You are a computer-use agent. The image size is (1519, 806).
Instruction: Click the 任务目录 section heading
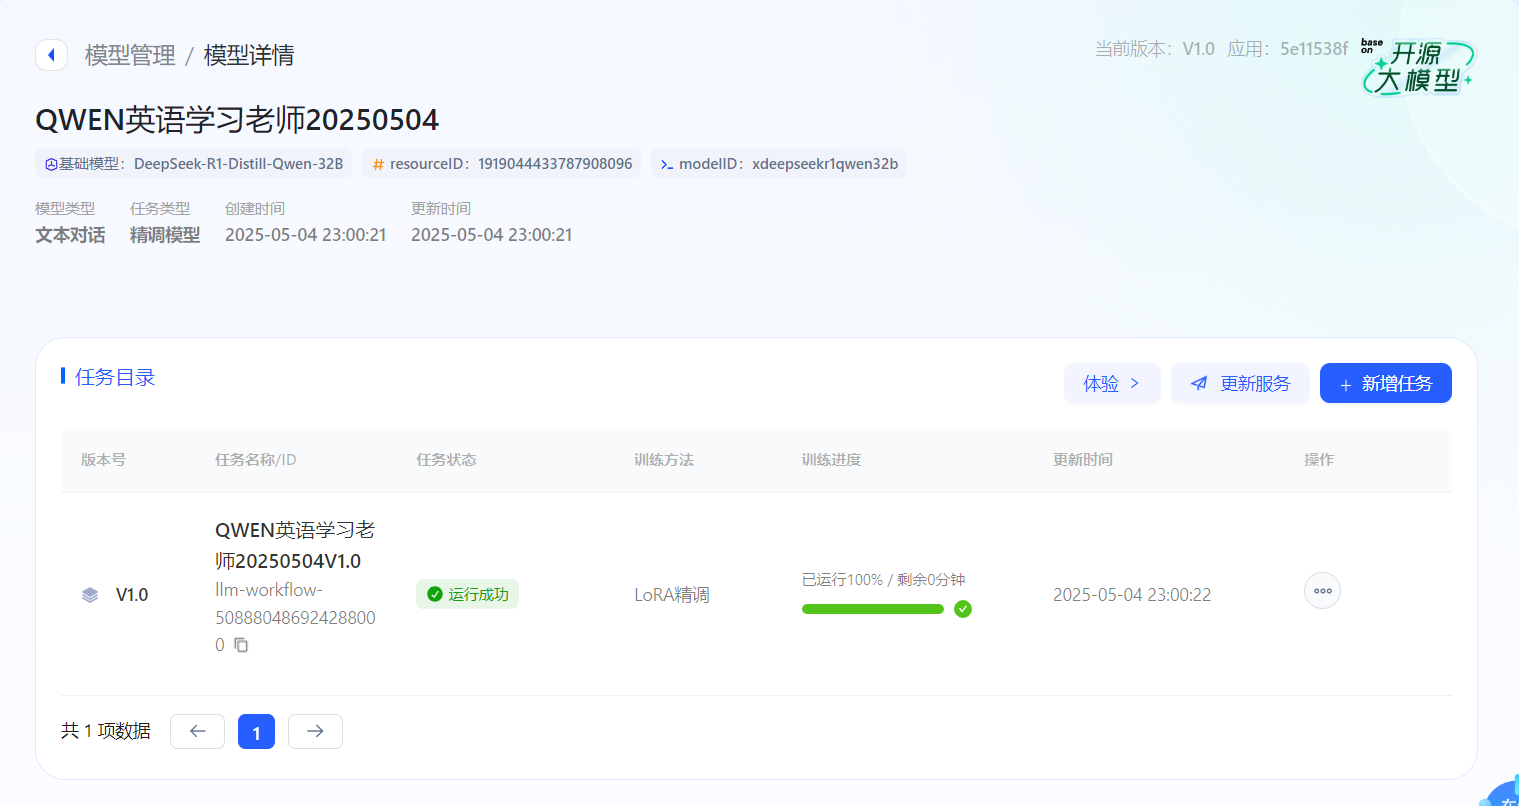pos(115,377)
